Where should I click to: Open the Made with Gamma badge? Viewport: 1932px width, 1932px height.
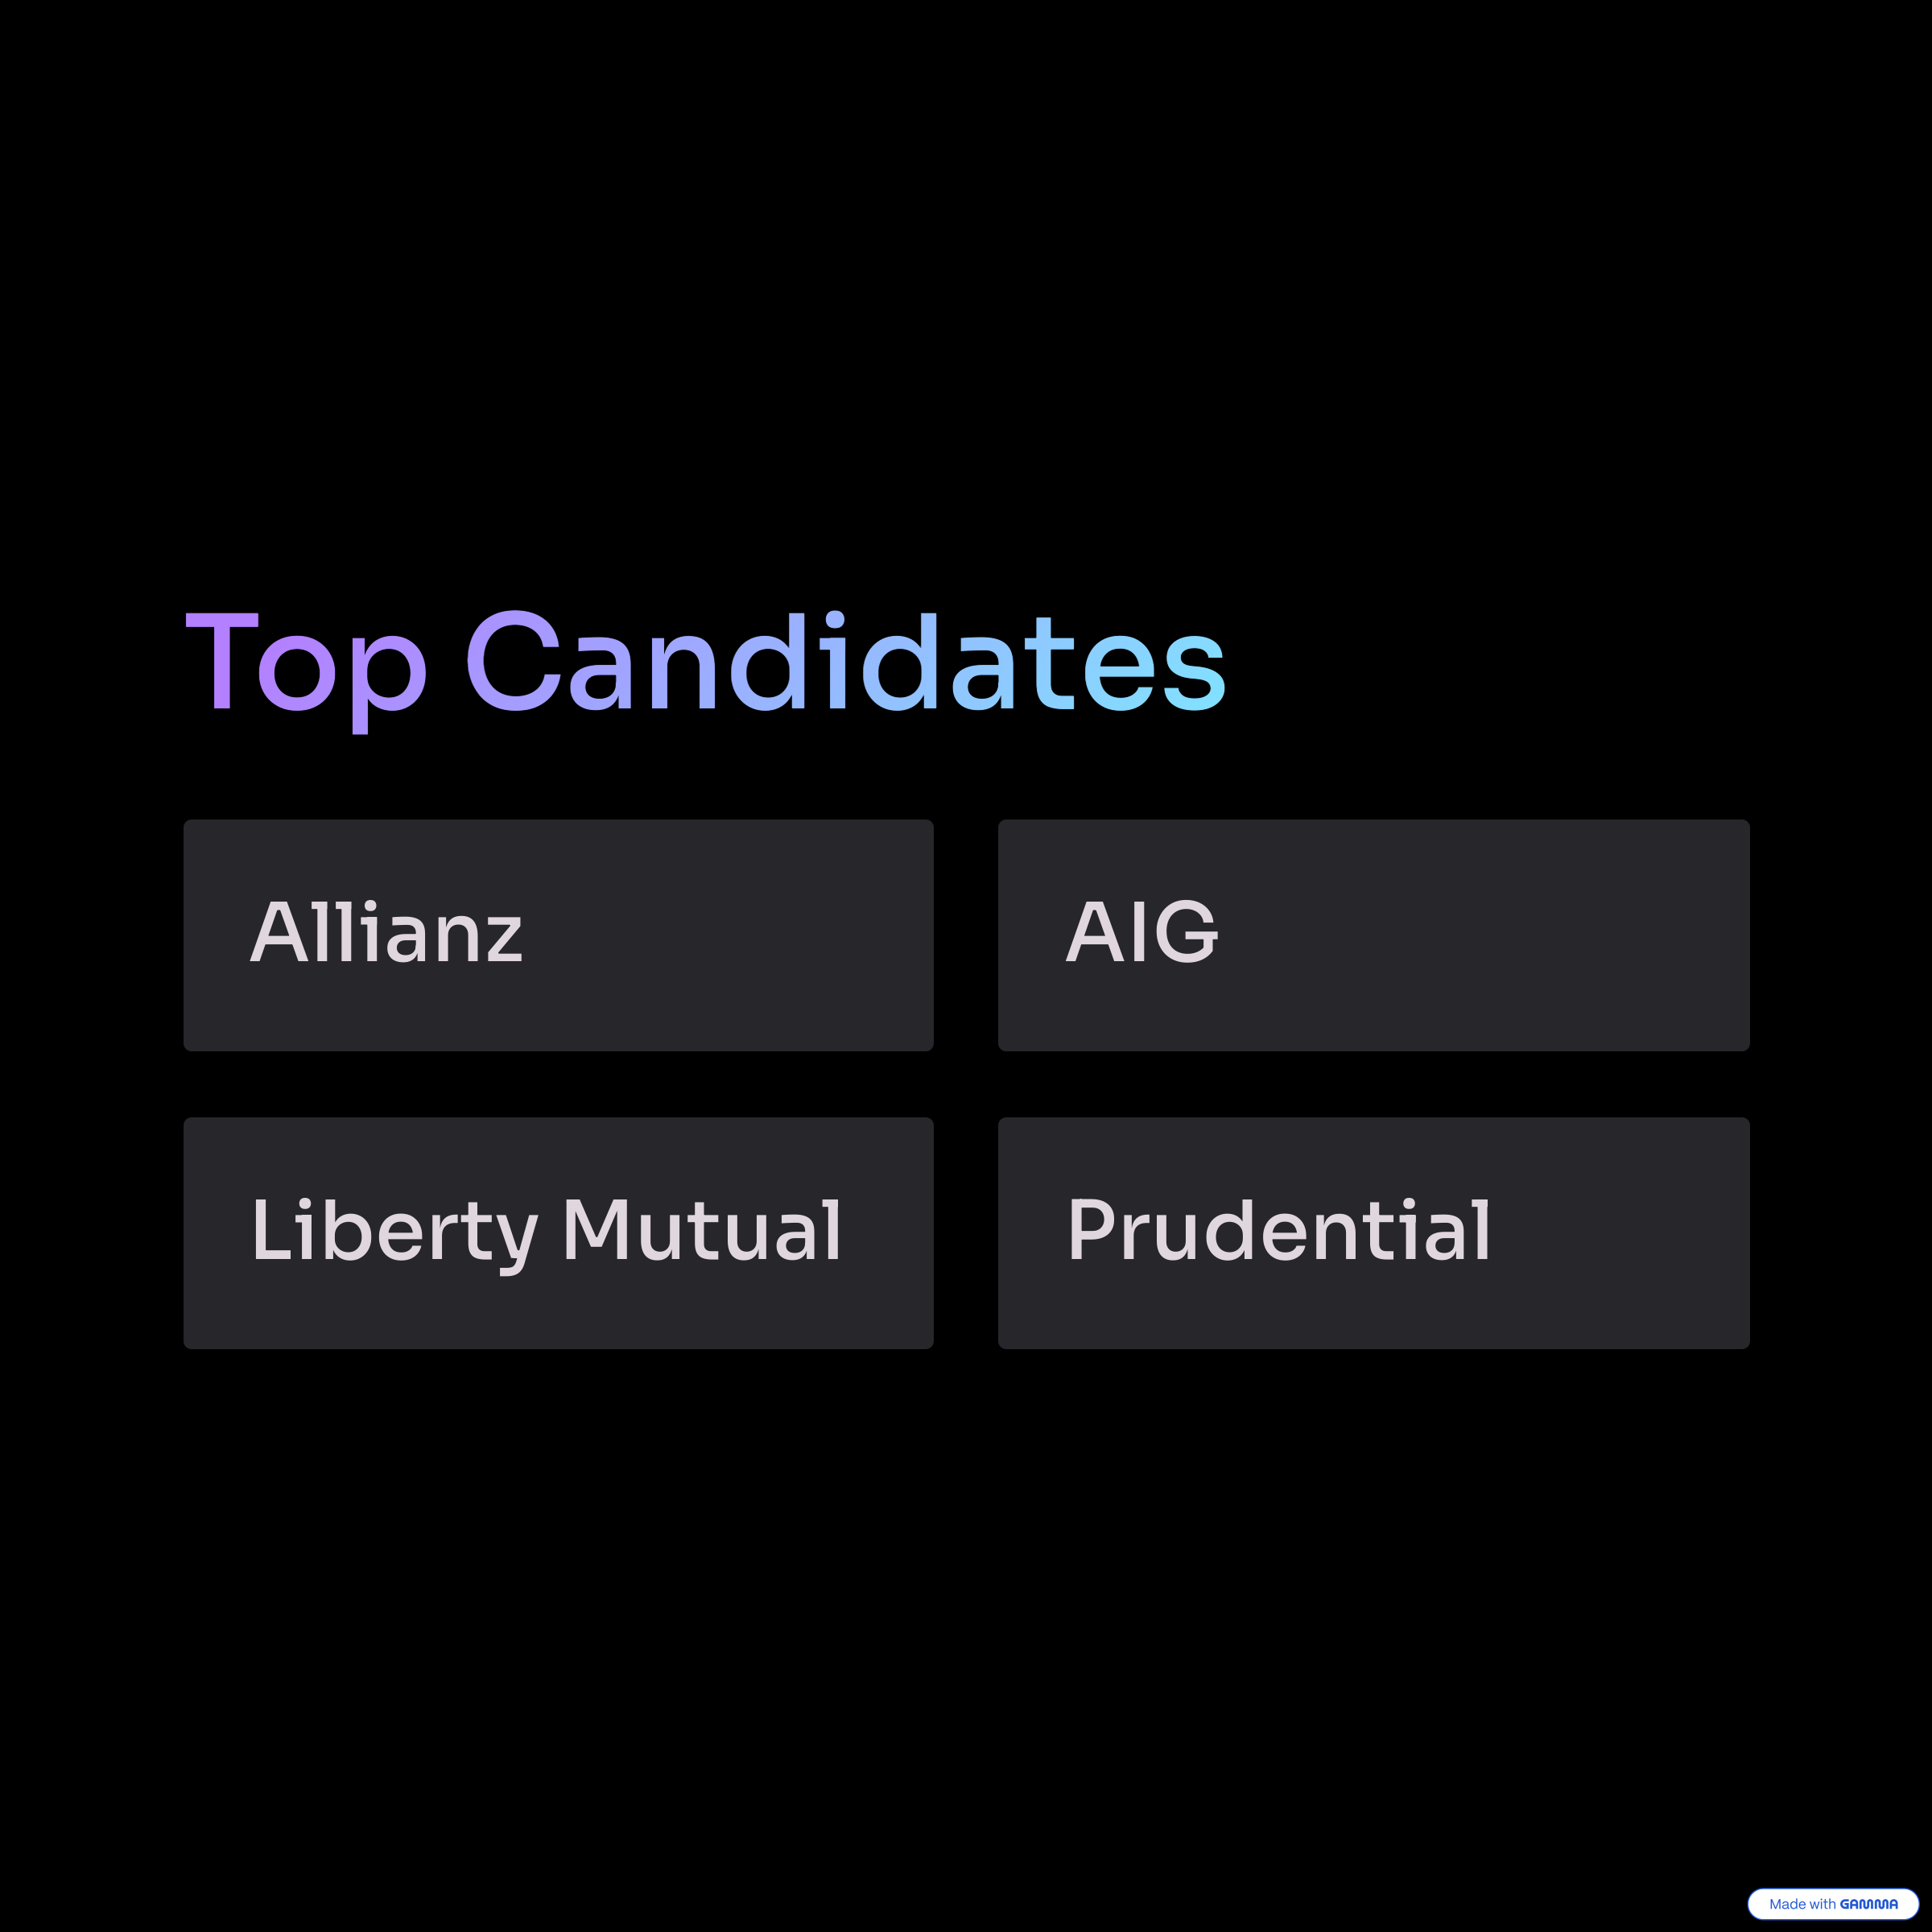[x=1833, y=1904]
